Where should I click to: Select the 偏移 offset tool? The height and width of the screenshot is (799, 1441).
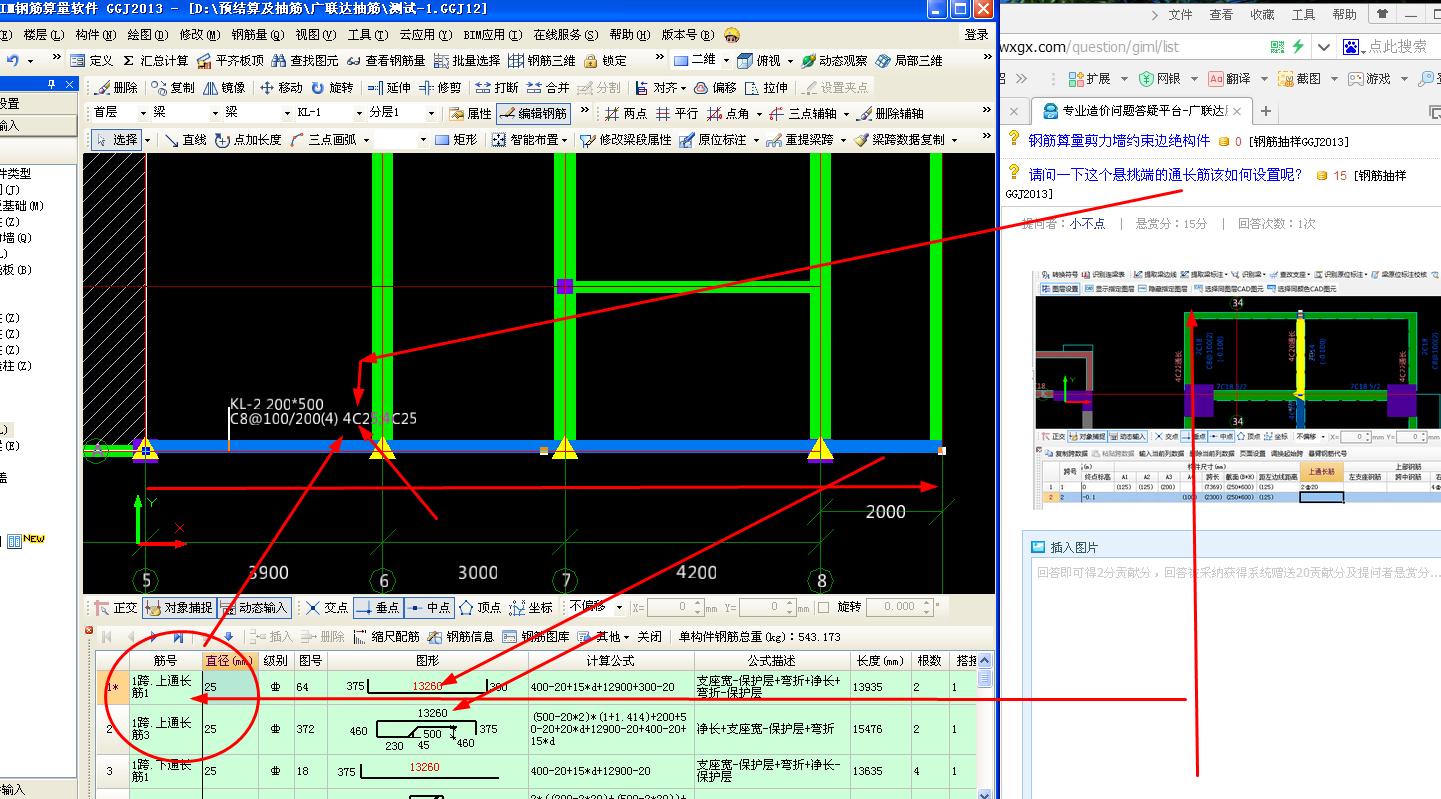[715, 88]
